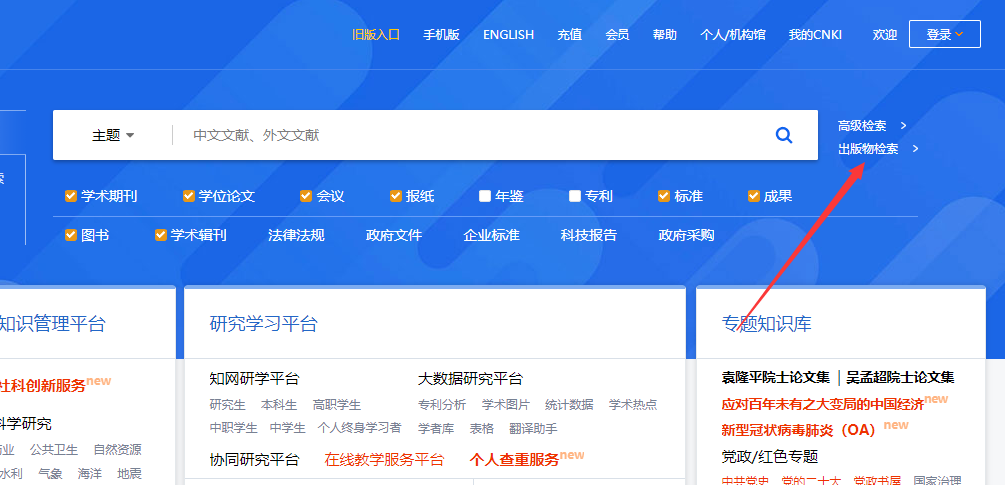Tick the 专利 checkbox
Image resolution: width=1005 pixels, height=485 pixels.
[575, 196]
